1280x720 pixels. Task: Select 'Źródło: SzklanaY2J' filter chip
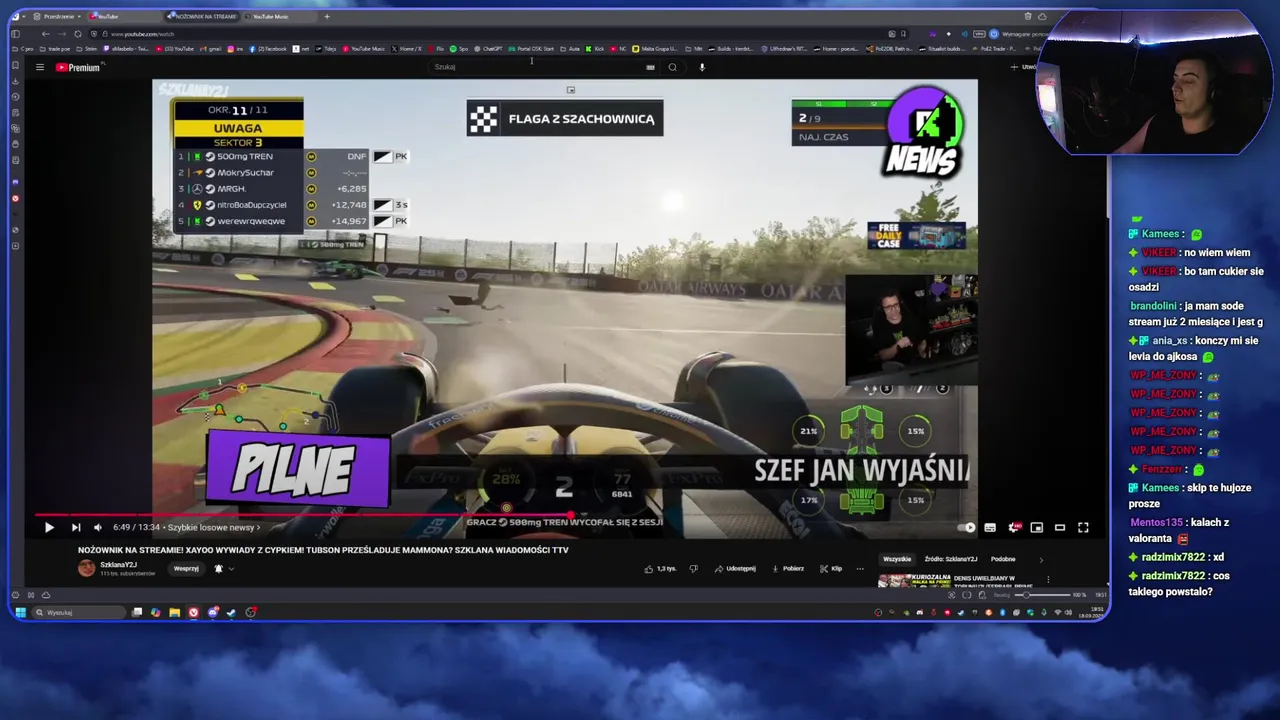point(951,559)
